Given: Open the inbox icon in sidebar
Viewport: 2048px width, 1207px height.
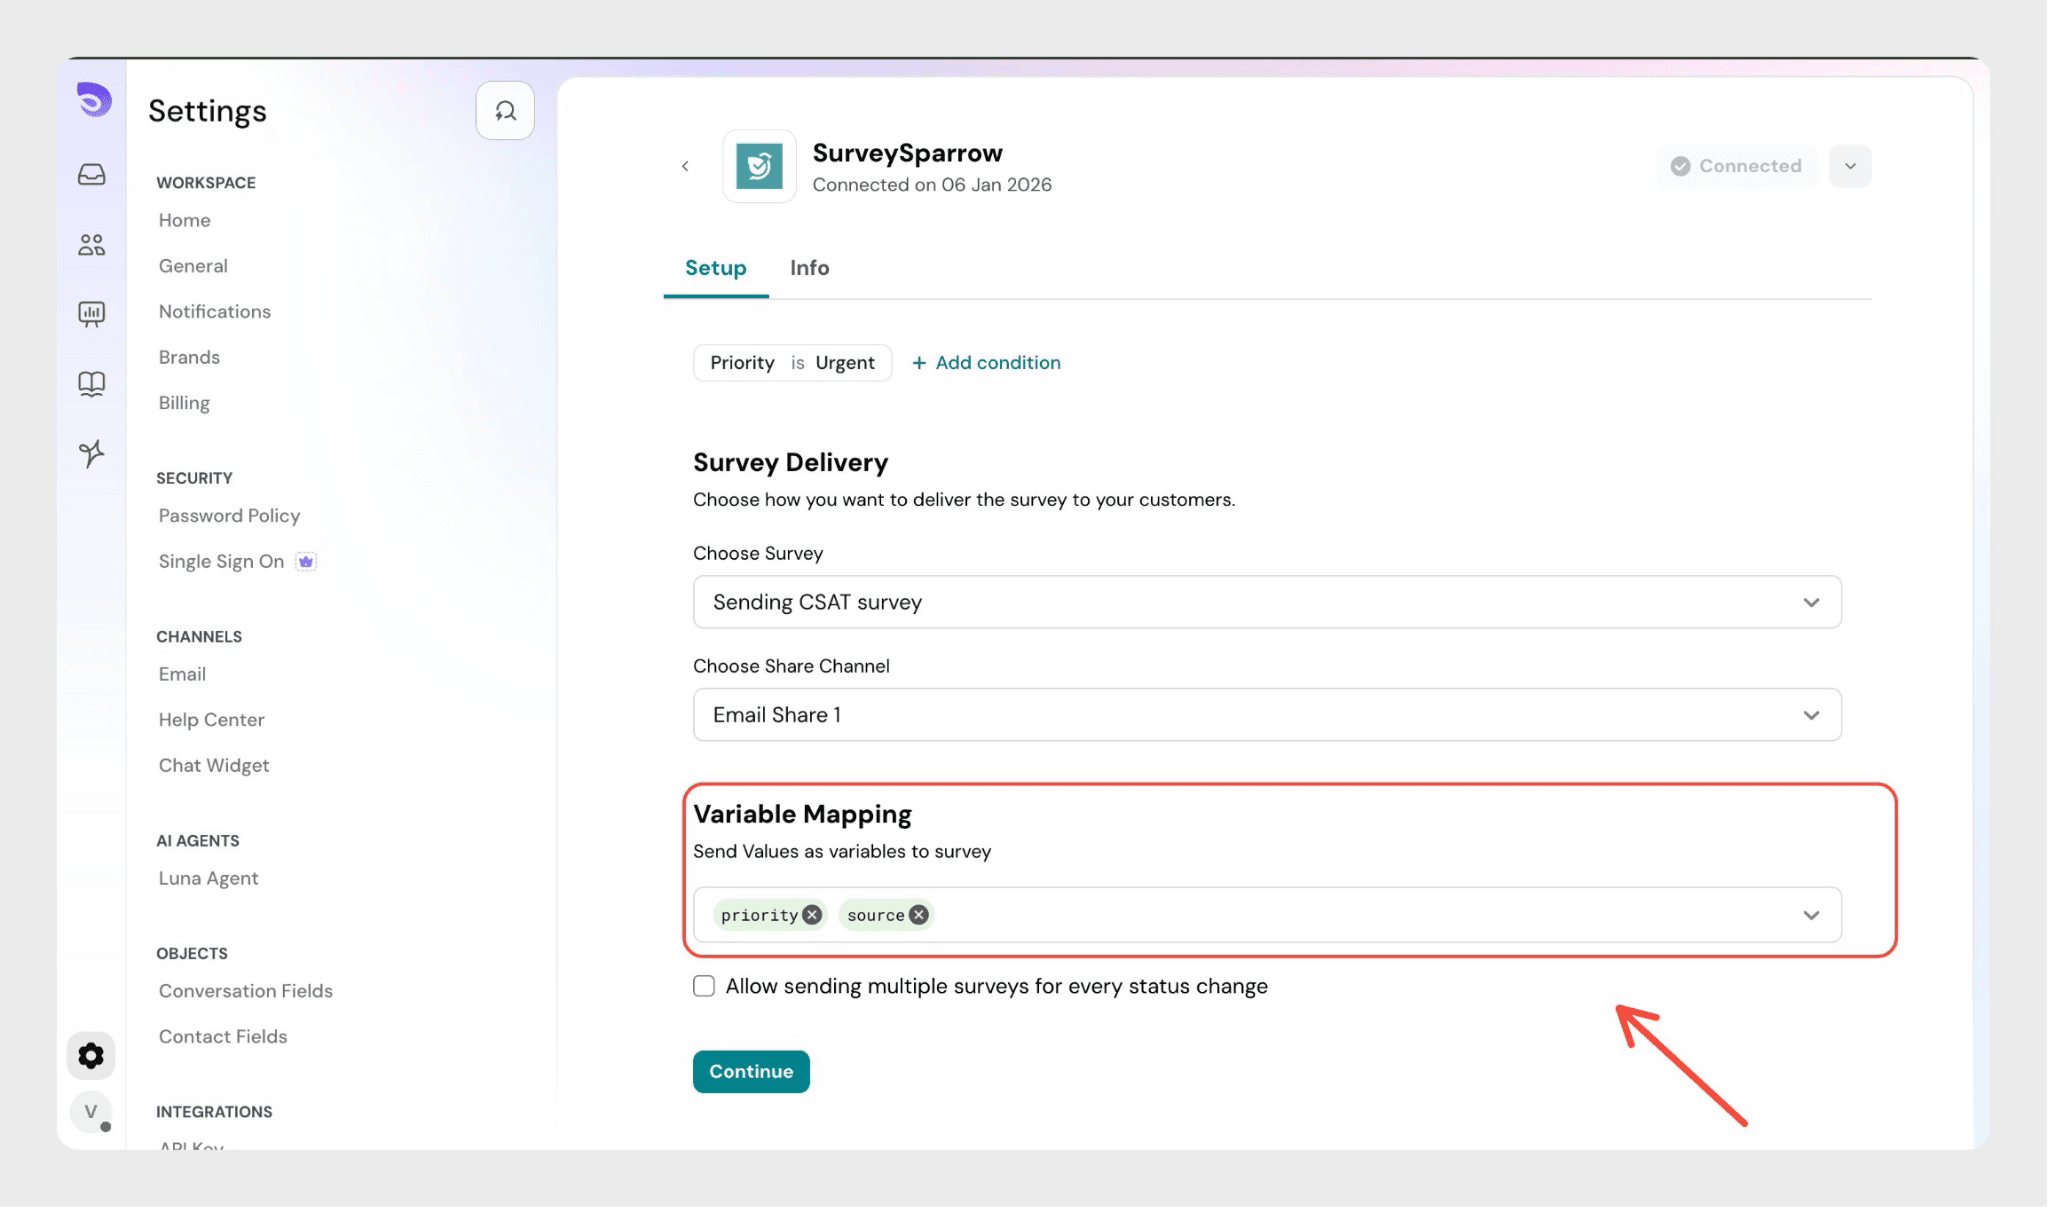Looking at the screenshot, I should pyautogui.click(x=91, y=175).
